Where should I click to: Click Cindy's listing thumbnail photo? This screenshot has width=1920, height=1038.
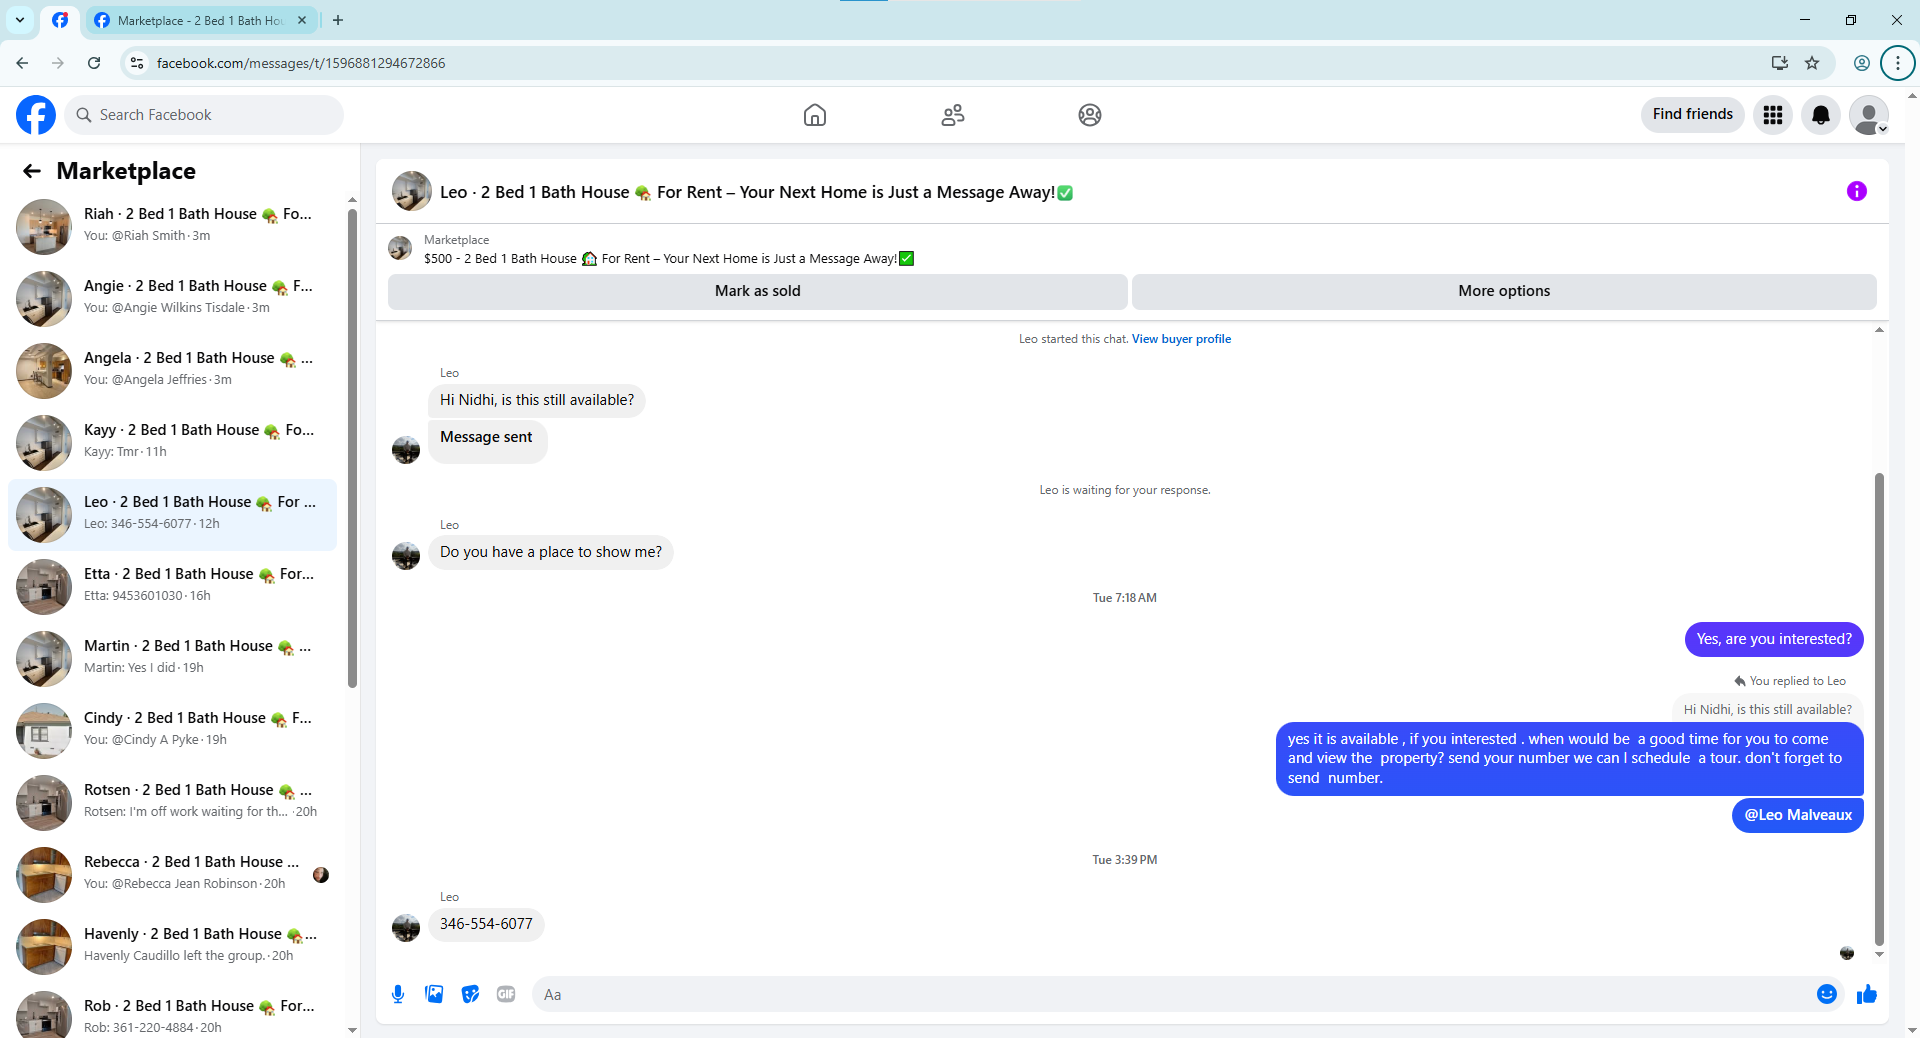click(x=44, y=731)
